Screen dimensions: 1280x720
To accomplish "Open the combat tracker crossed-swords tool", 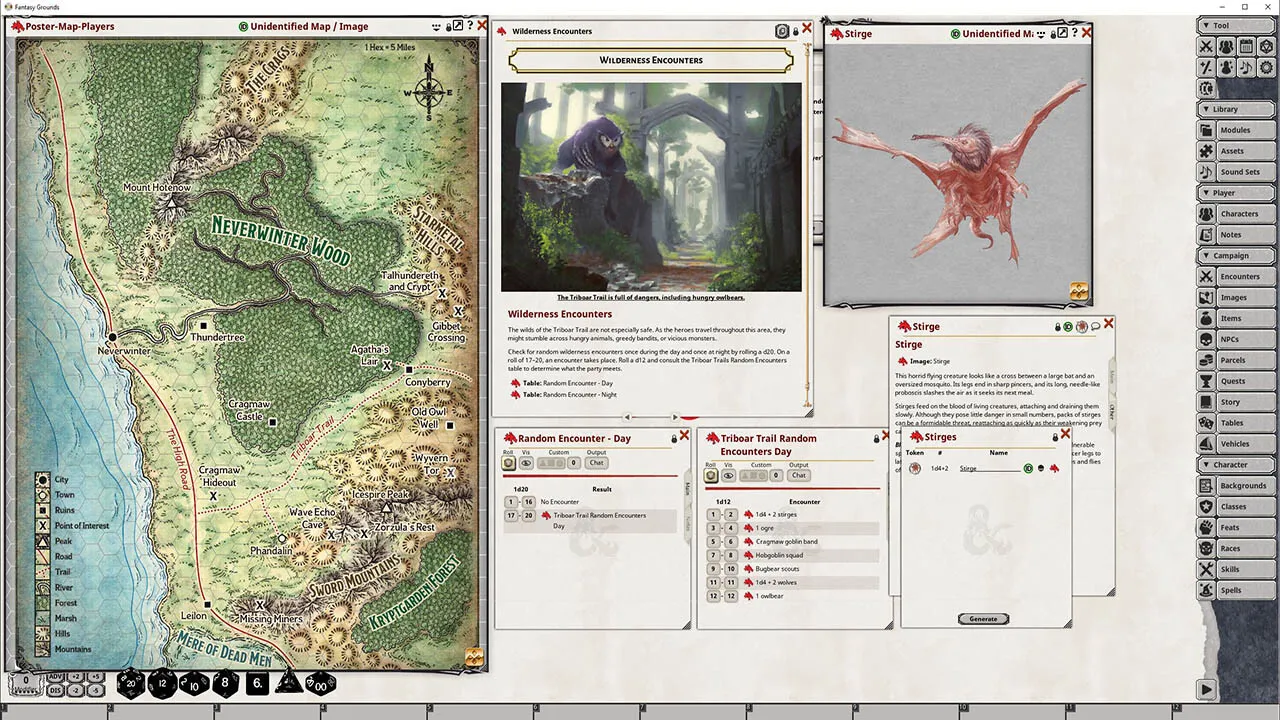I will tap(1206, 46).
